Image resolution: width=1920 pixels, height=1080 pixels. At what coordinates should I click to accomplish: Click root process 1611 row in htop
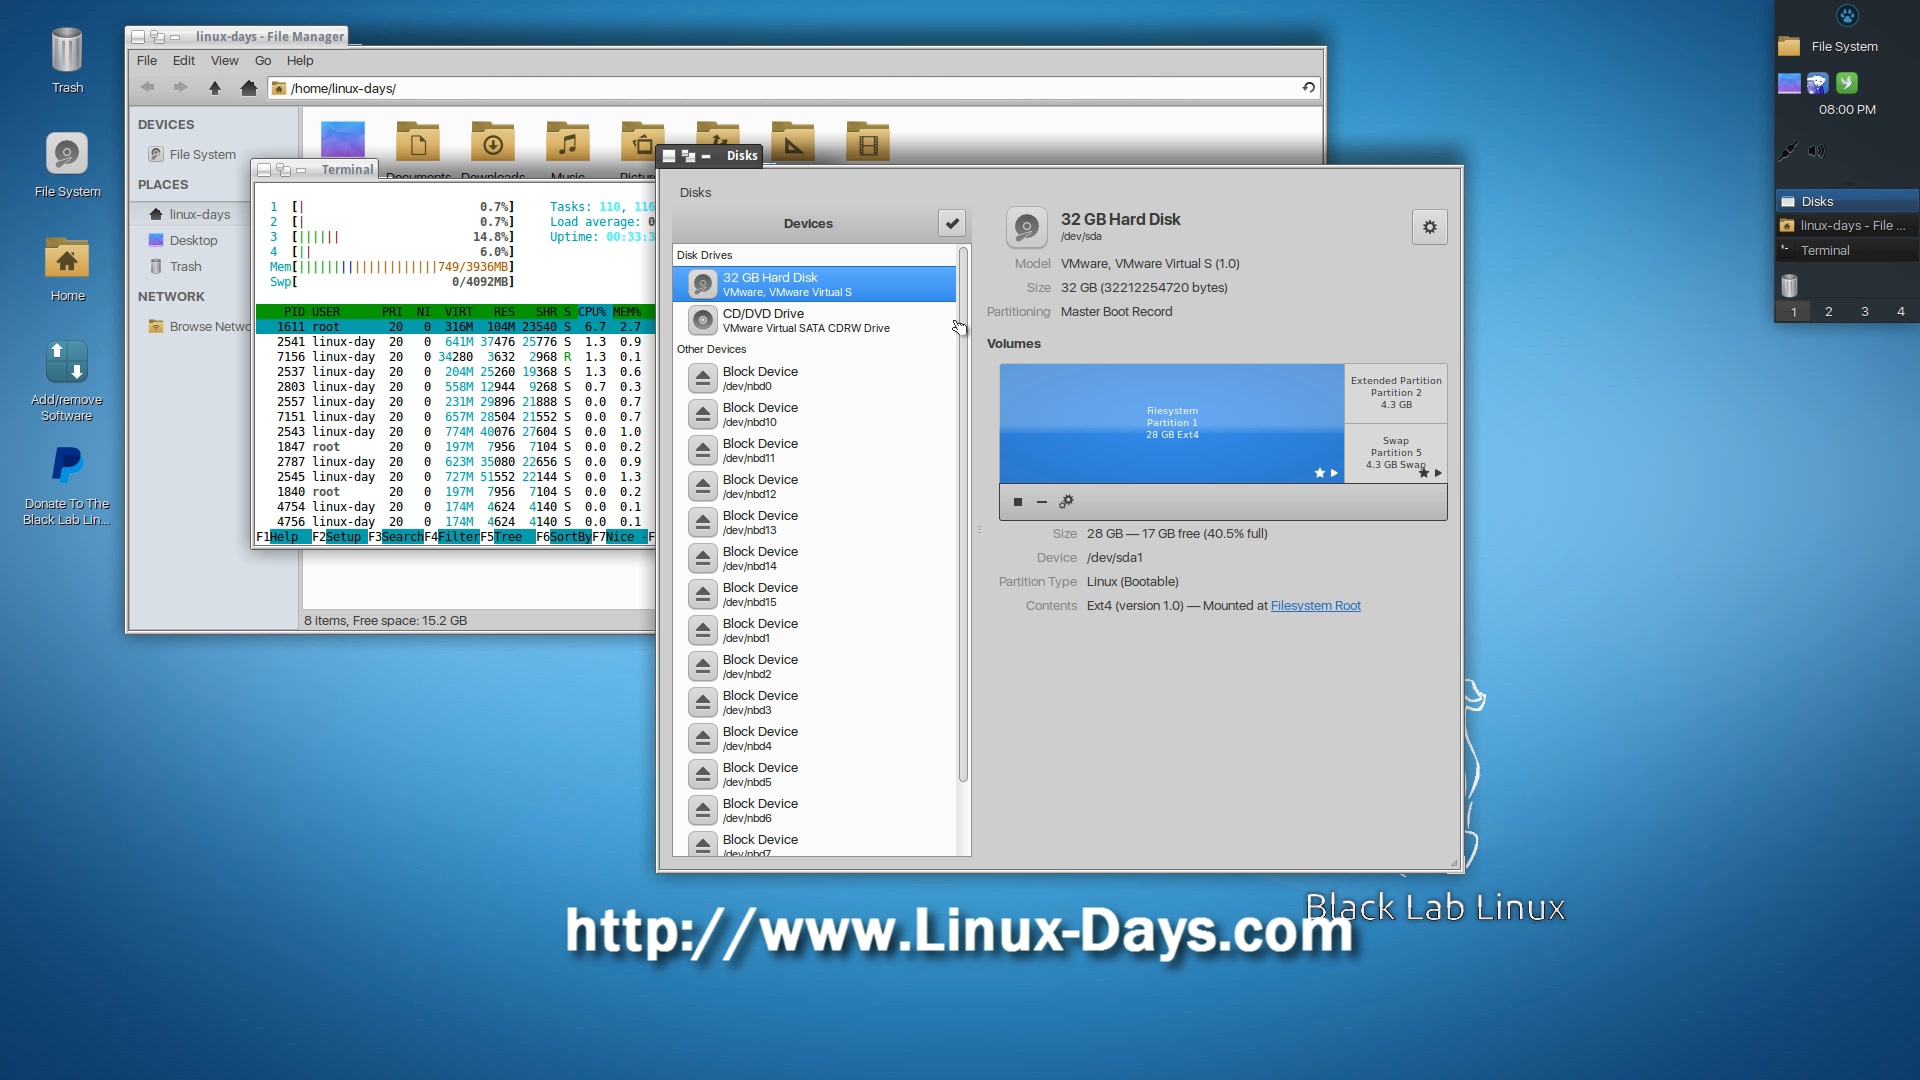point(455,327)
